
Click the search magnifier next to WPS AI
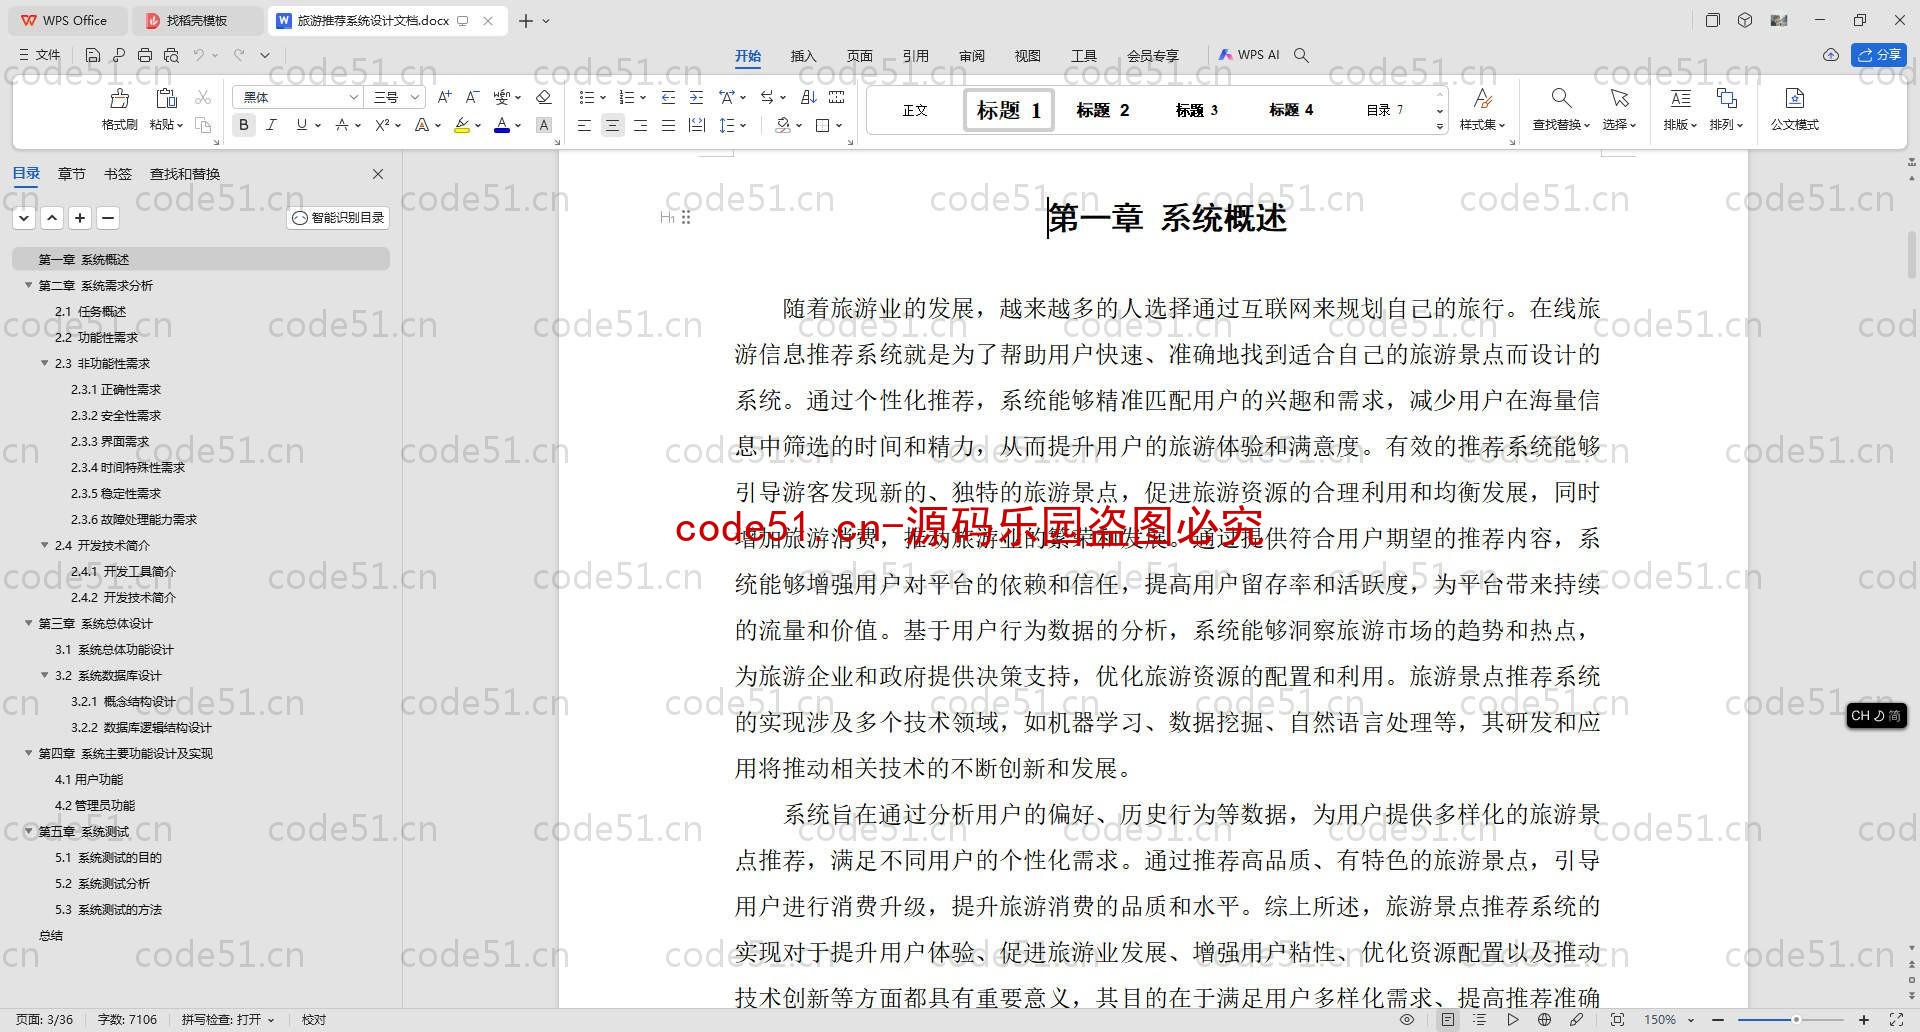1301,55
